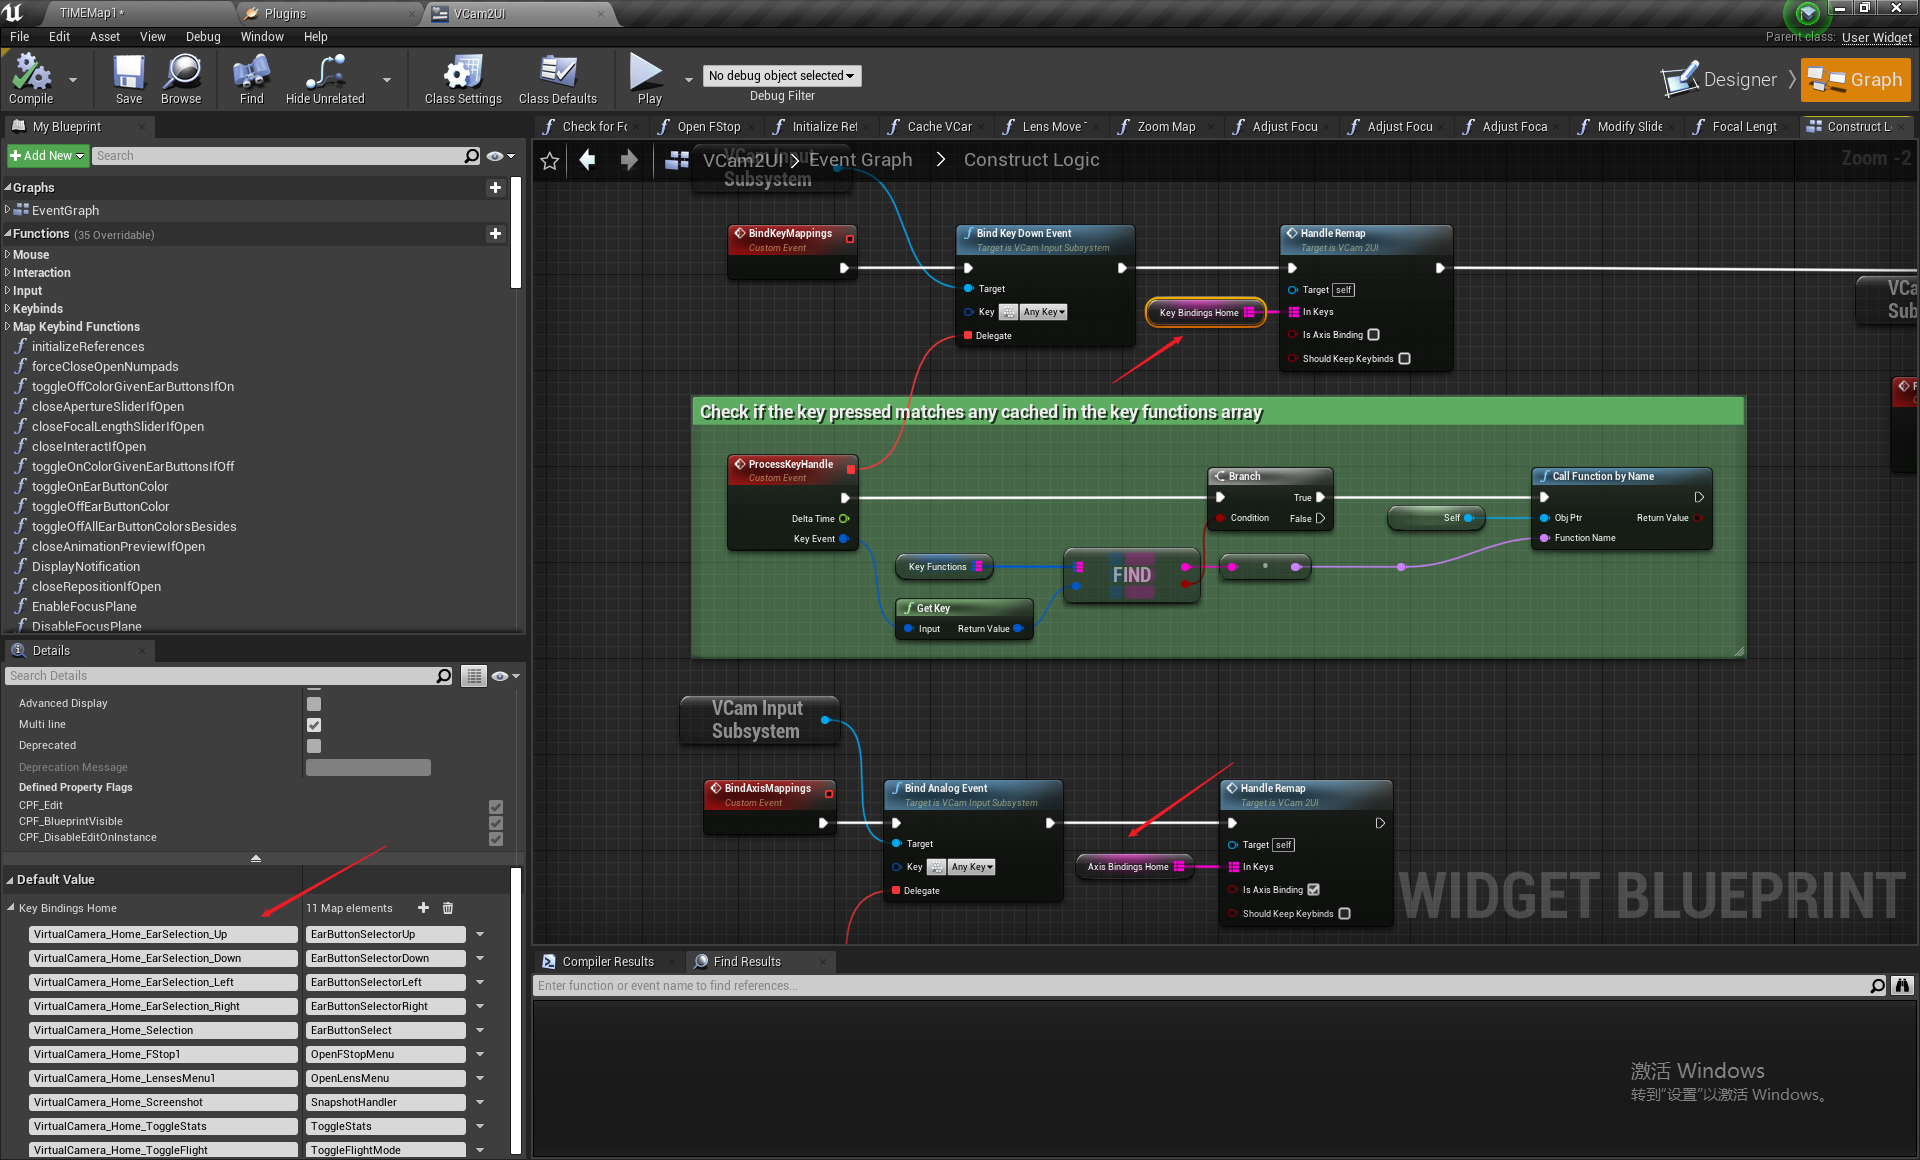Click VCam2UI breadcrumb in graph
This screenshot has height=1160, width=1920.
743,160
